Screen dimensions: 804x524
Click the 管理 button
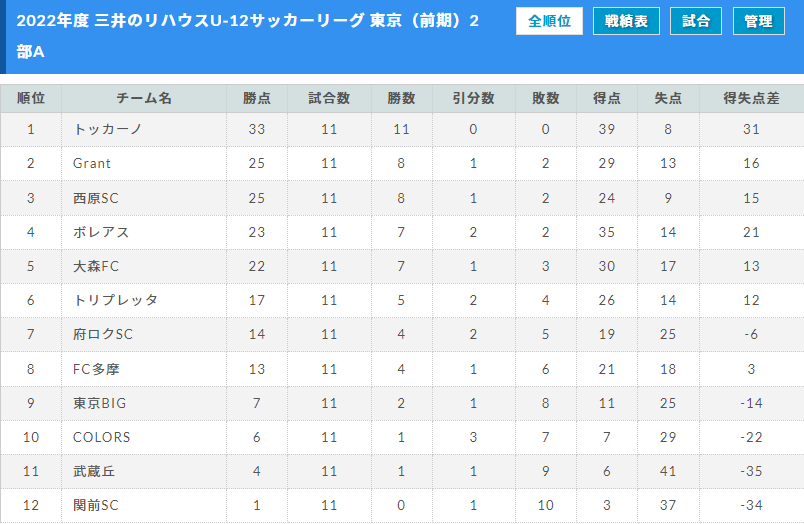(x=758, y=21)
